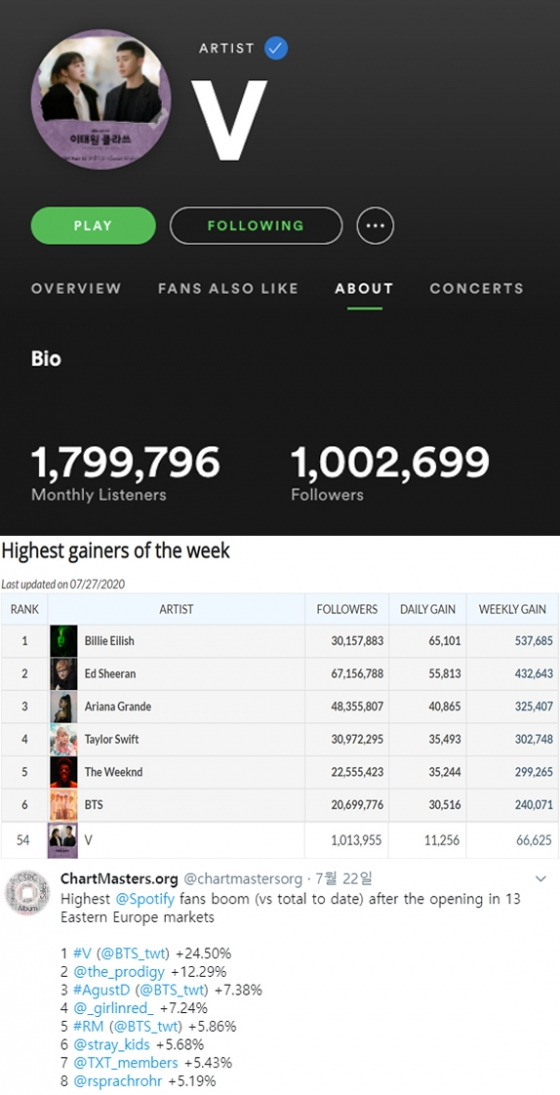This screenshot has height=1095, width=560.
Task: Click The Weeknd artist thumbnail icon
Action: [x=64, y=772]
